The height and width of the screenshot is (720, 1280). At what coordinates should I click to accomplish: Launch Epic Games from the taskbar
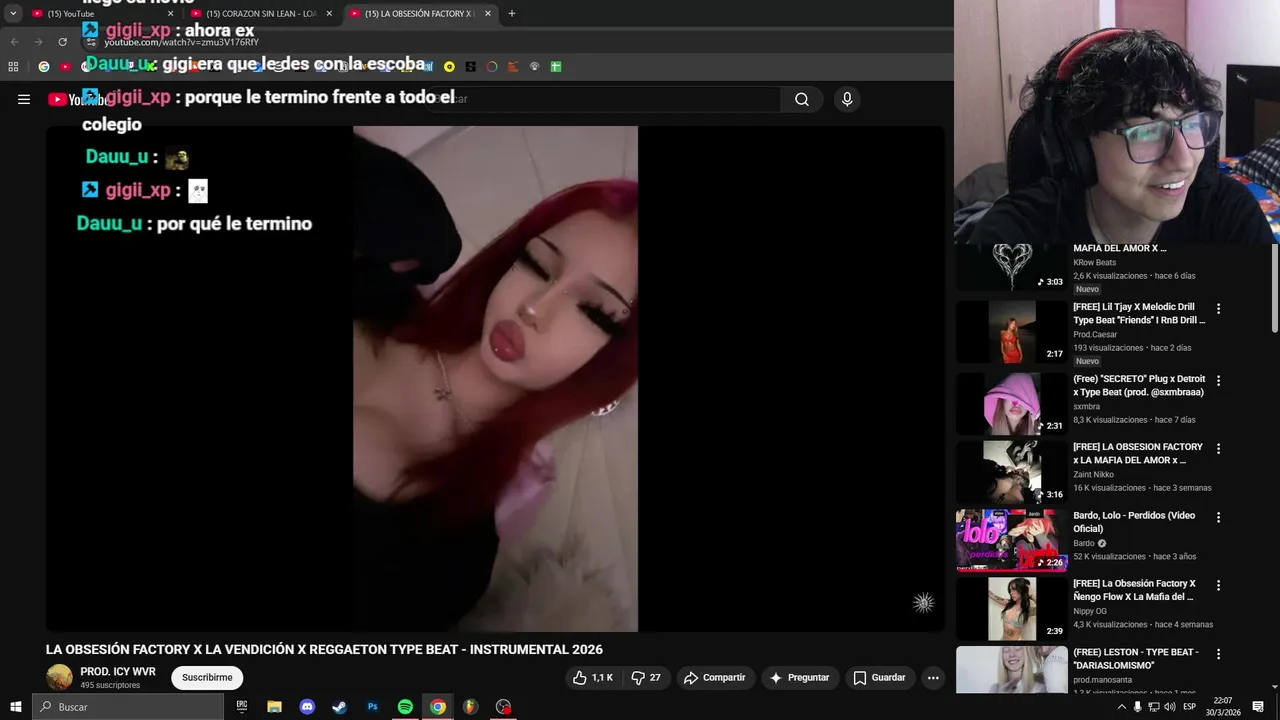242,707
